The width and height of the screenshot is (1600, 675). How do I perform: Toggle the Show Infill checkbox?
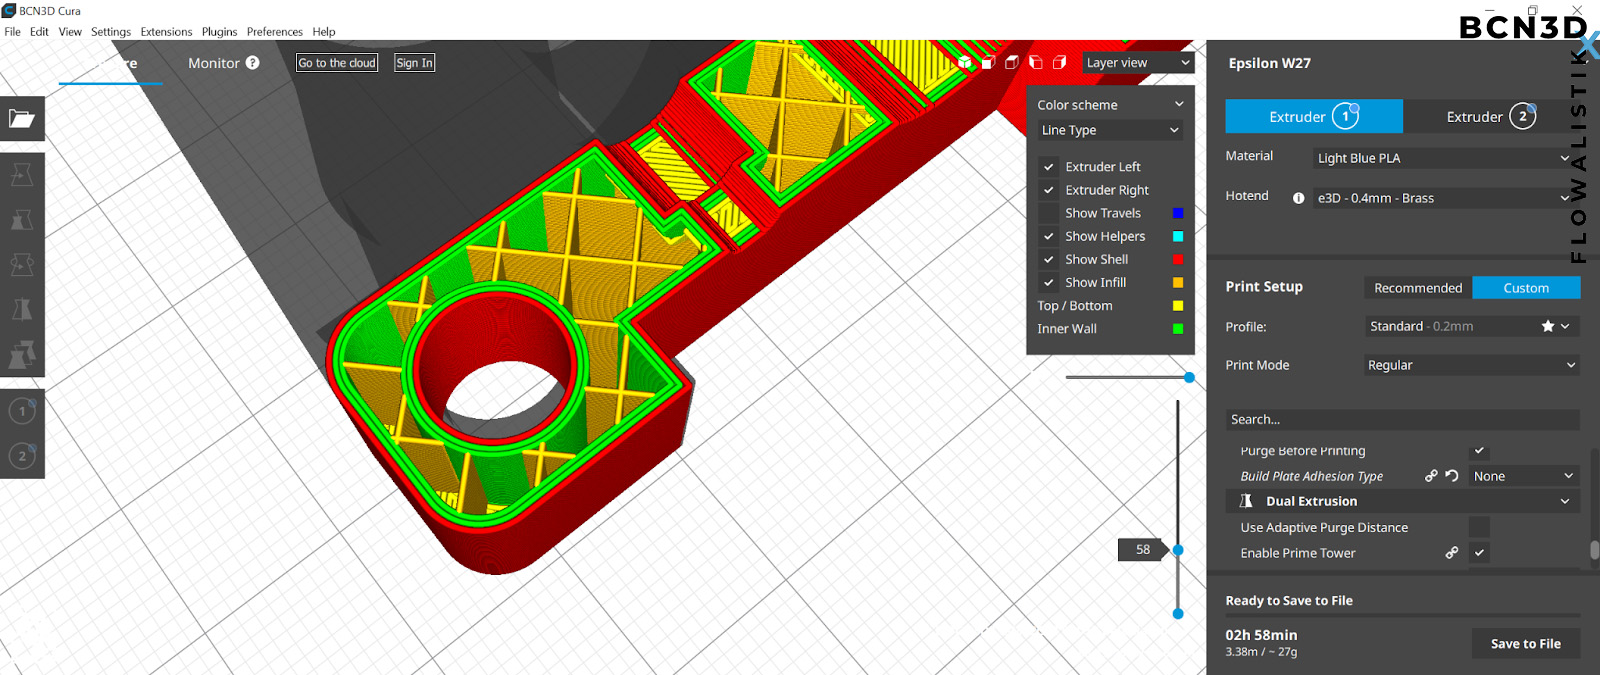click(1049, 282)
